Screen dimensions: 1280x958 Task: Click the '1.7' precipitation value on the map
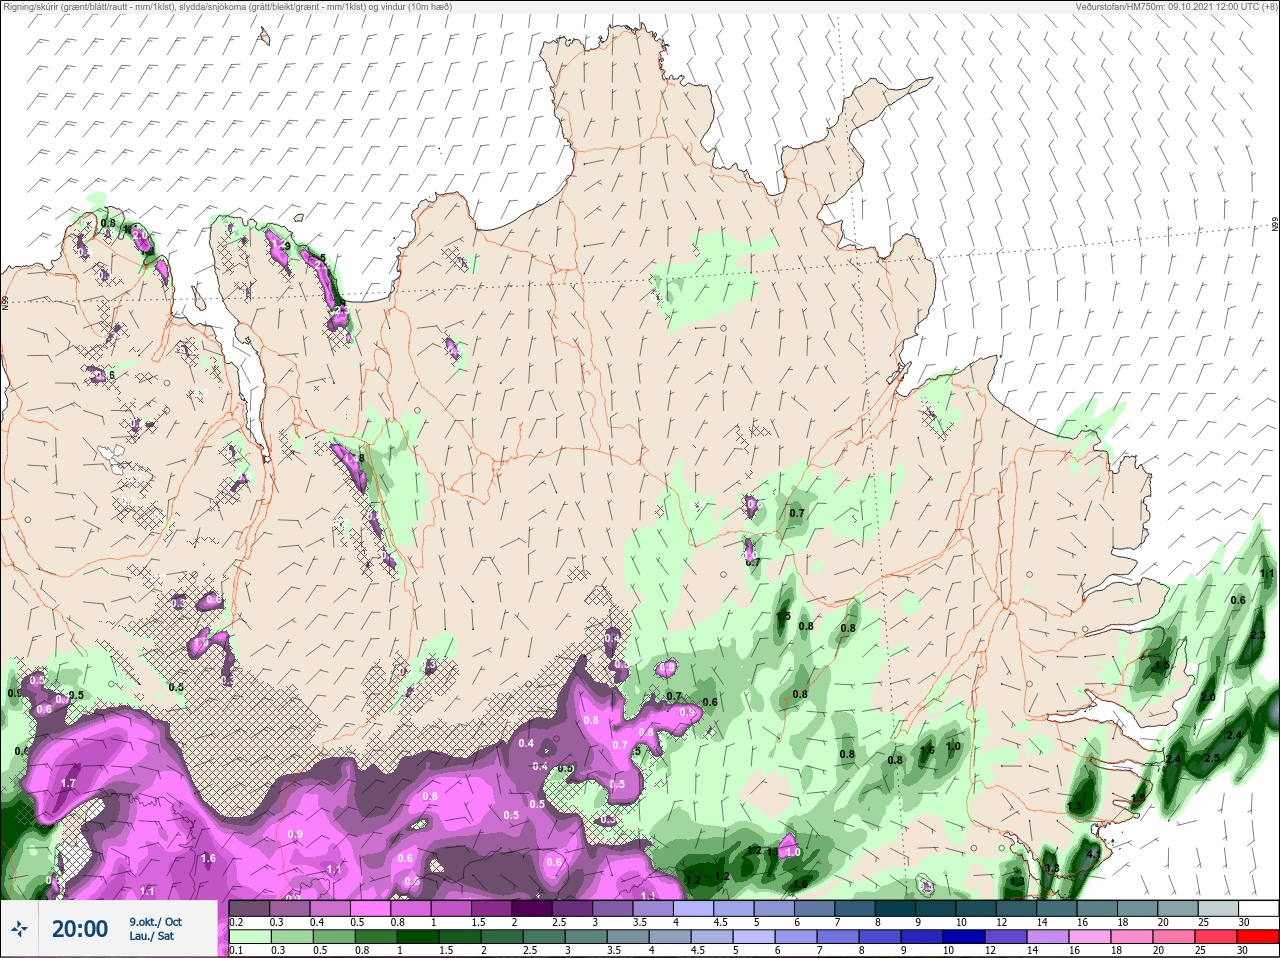coord(68,783)
